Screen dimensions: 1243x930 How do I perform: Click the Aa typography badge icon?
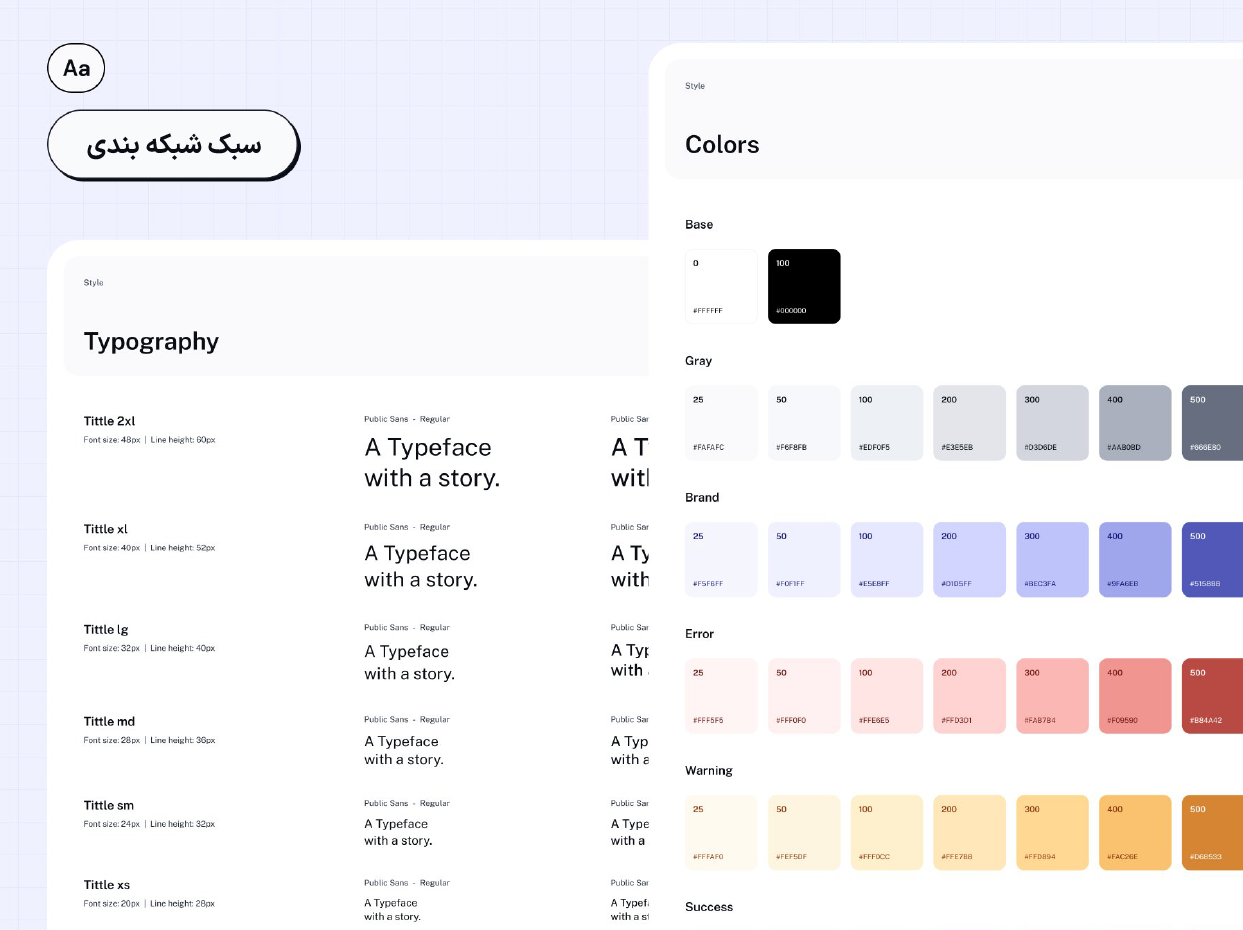click(76, 68)
